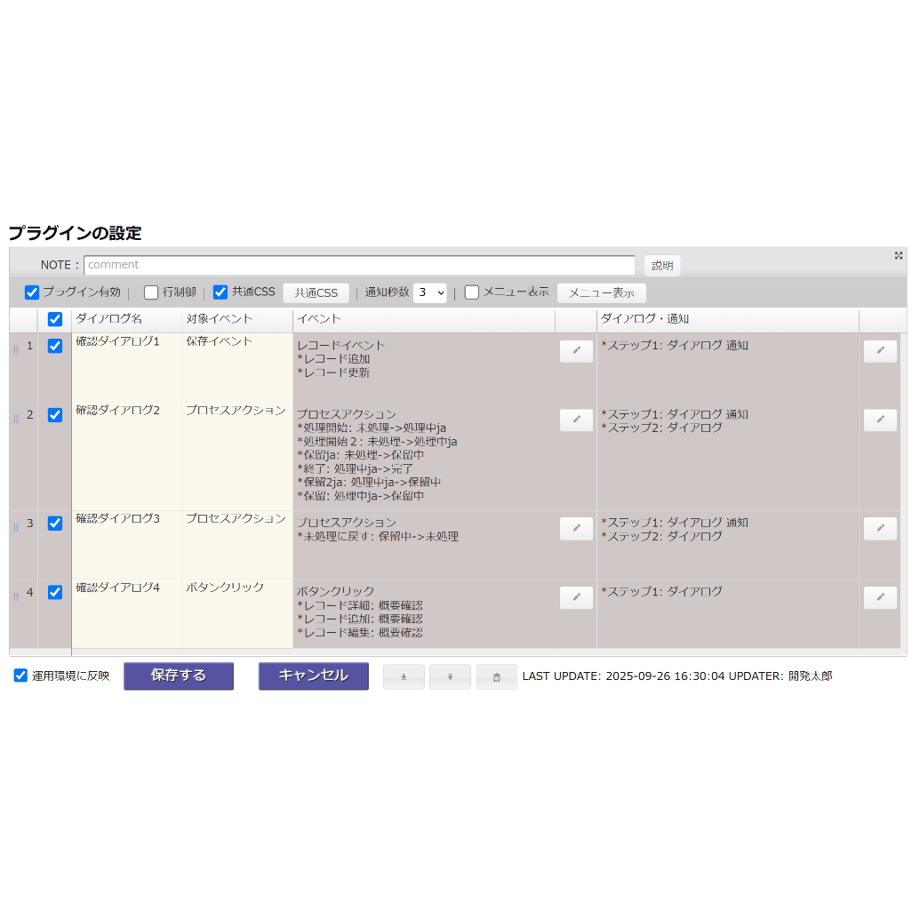920x920 pixels.
Task: Uncheck the row 2 確認ダイアログ2 checkbox
Action: pyautogui.click(x=55, y=415)
